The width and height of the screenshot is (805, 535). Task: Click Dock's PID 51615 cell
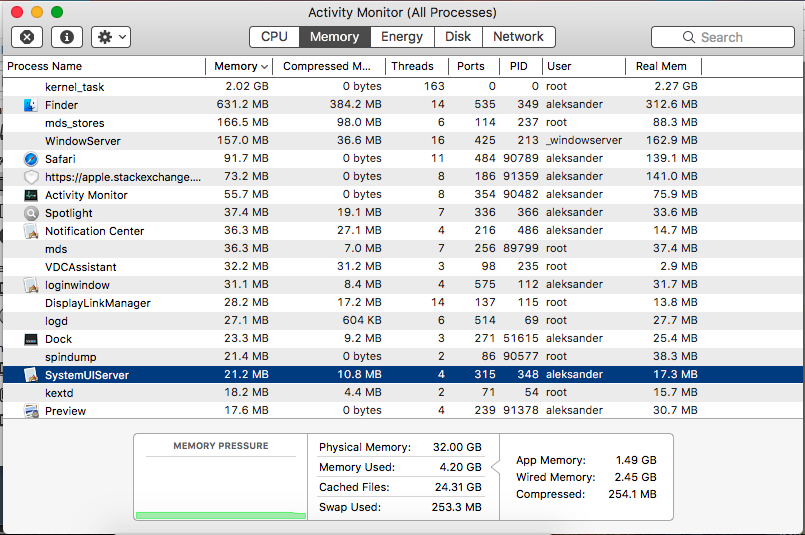[521, 338]
